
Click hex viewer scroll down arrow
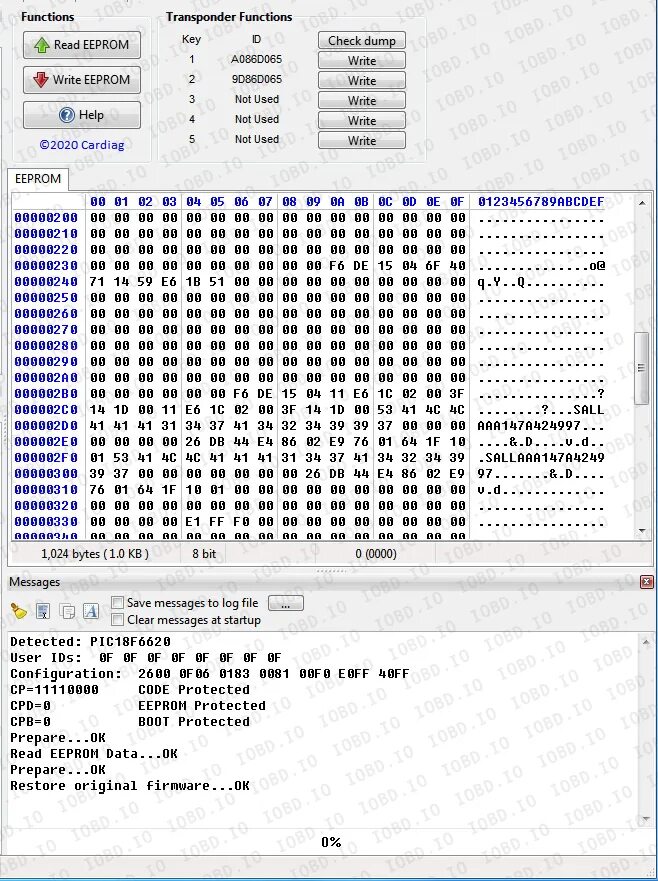pos(642,531)
